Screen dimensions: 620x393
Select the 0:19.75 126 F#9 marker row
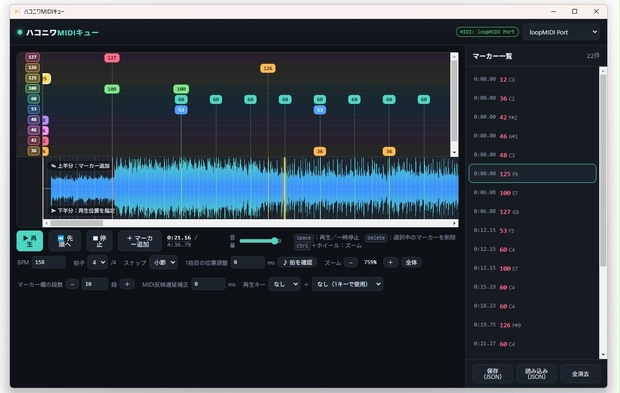coord(532,325)
